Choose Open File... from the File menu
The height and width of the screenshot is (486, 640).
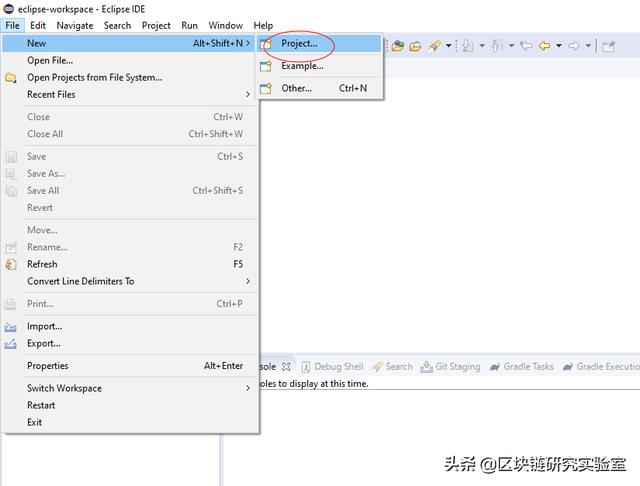coord(129,61)
